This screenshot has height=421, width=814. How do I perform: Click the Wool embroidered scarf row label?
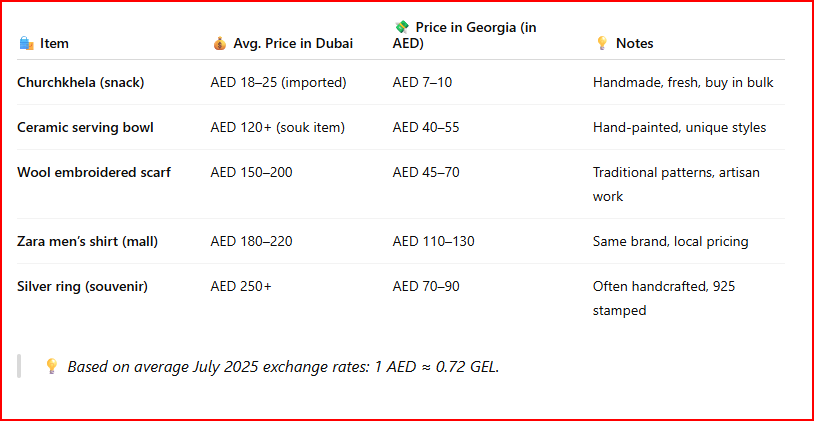94,172
